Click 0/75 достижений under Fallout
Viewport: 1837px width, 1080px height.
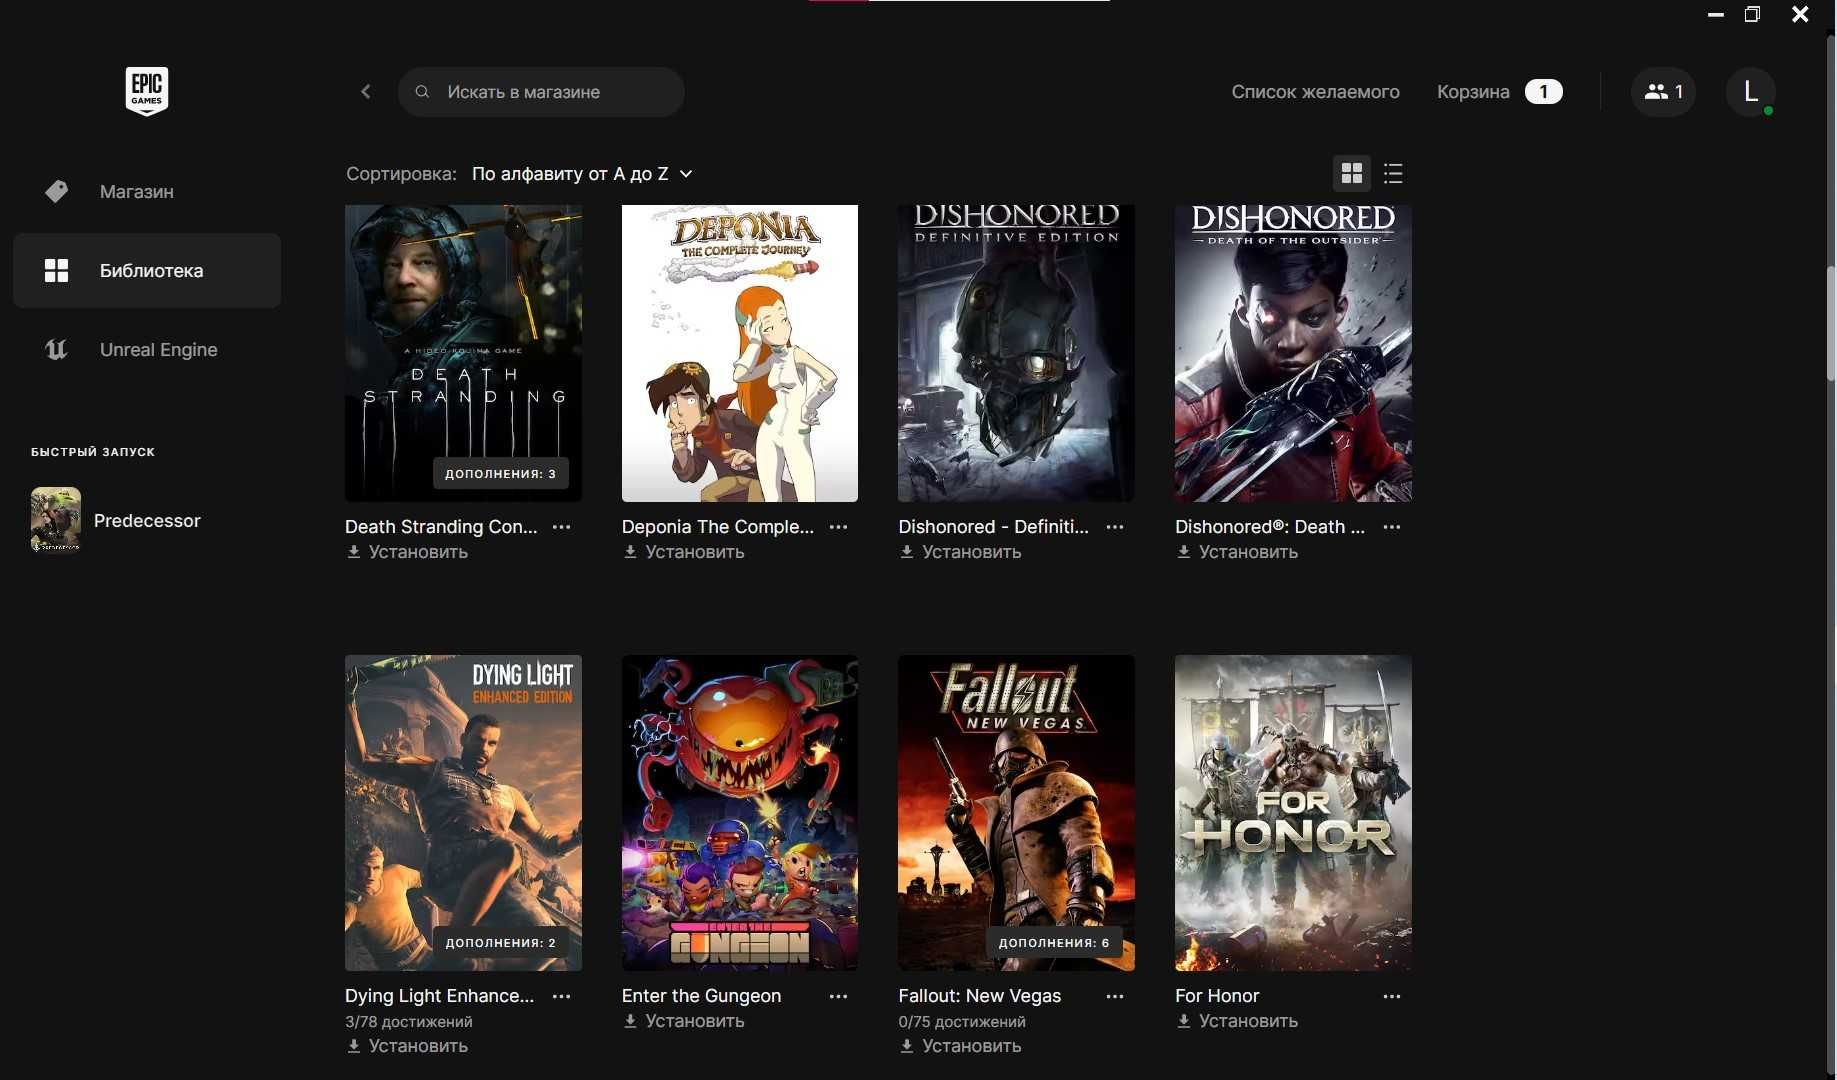coord(961,1022)
